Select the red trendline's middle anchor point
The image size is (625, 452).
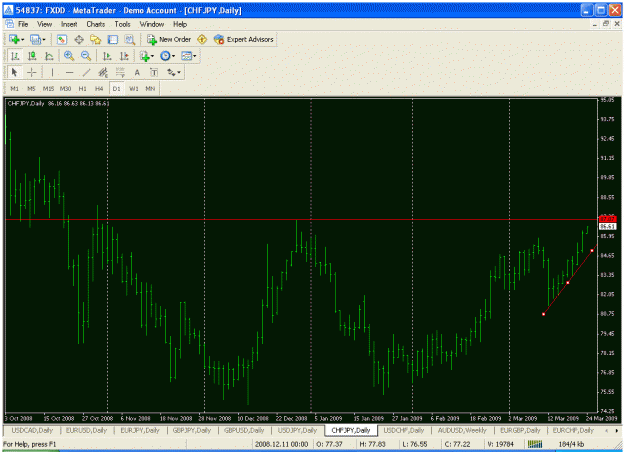coord(568,283)
